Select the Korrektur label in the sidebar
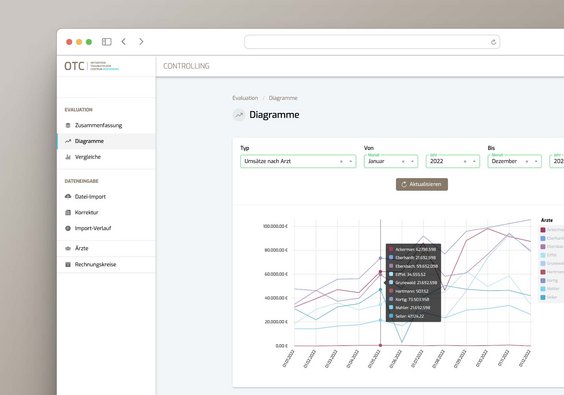 [87, 212]
